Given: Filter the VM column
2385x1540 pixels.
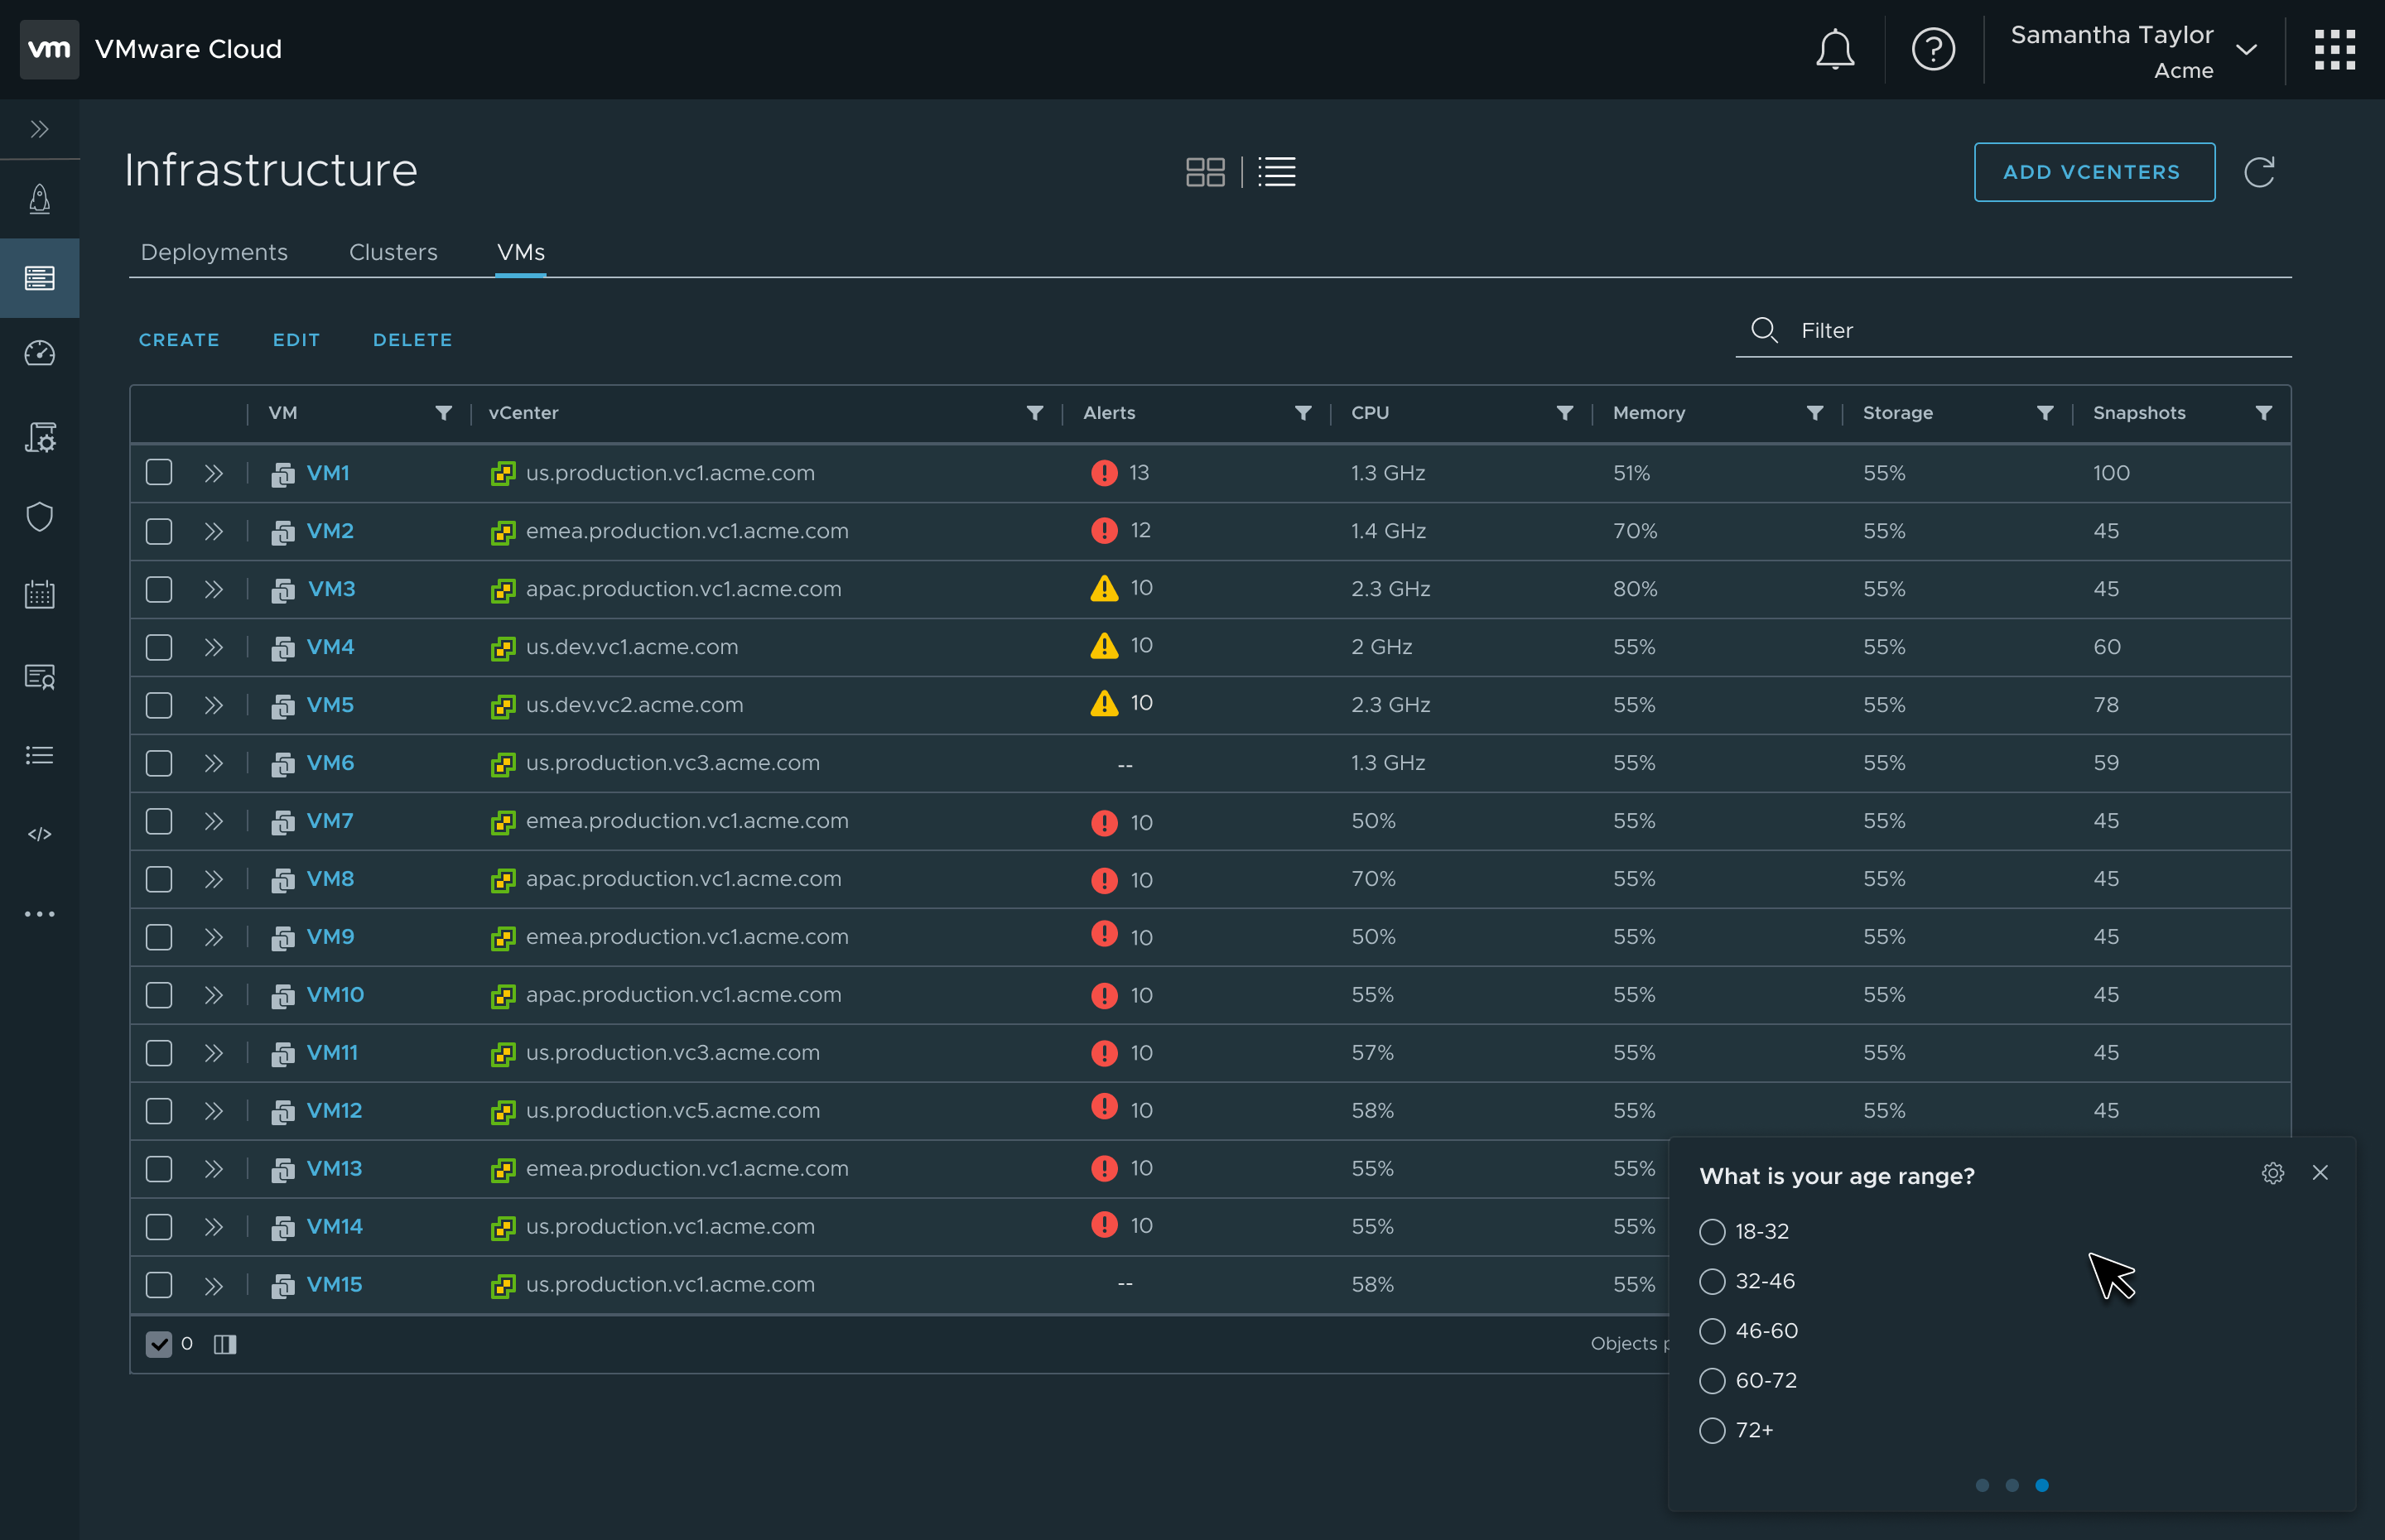Looking at the screenshot, I should [443, 413].
